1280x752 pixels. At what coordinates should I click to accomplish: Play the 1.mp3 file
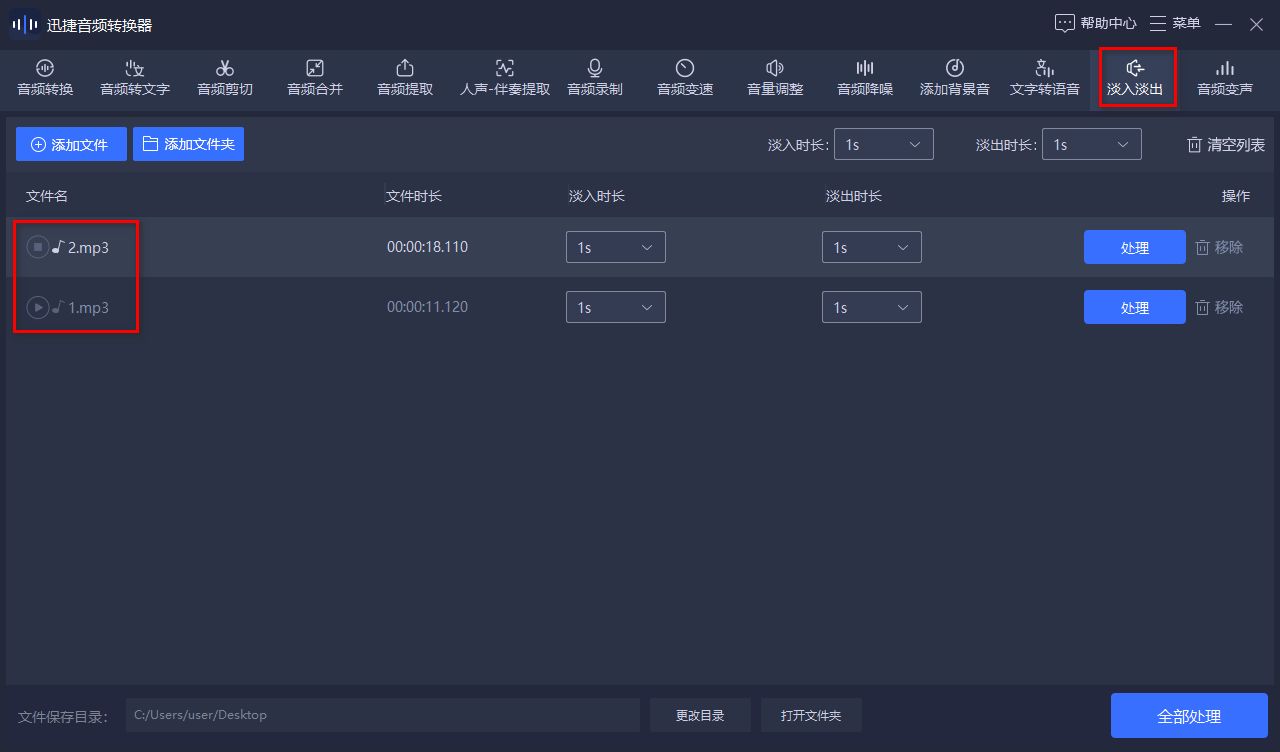[37, 307]
